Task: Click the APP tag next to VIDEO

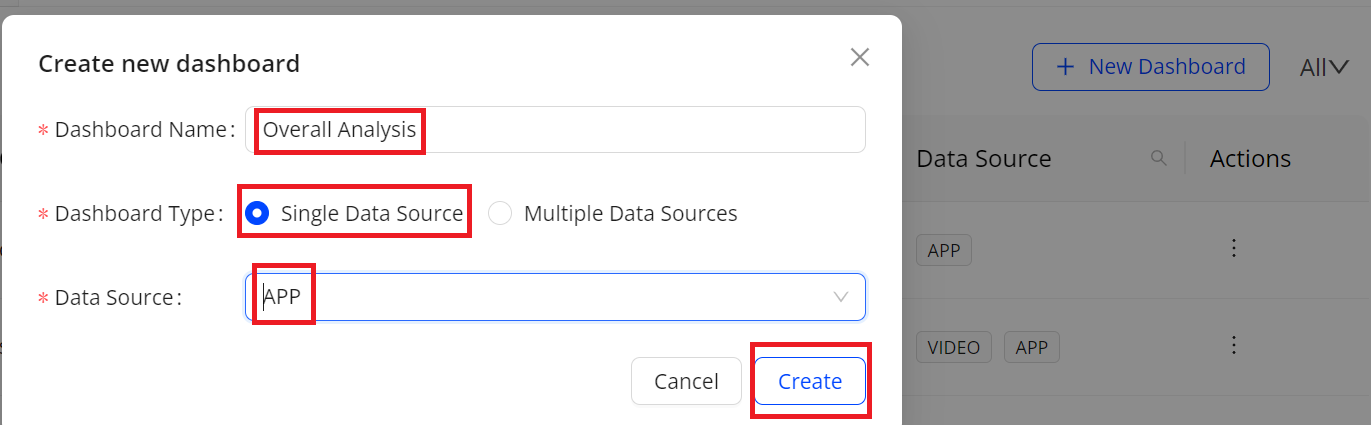Action: coord(1032,347)
